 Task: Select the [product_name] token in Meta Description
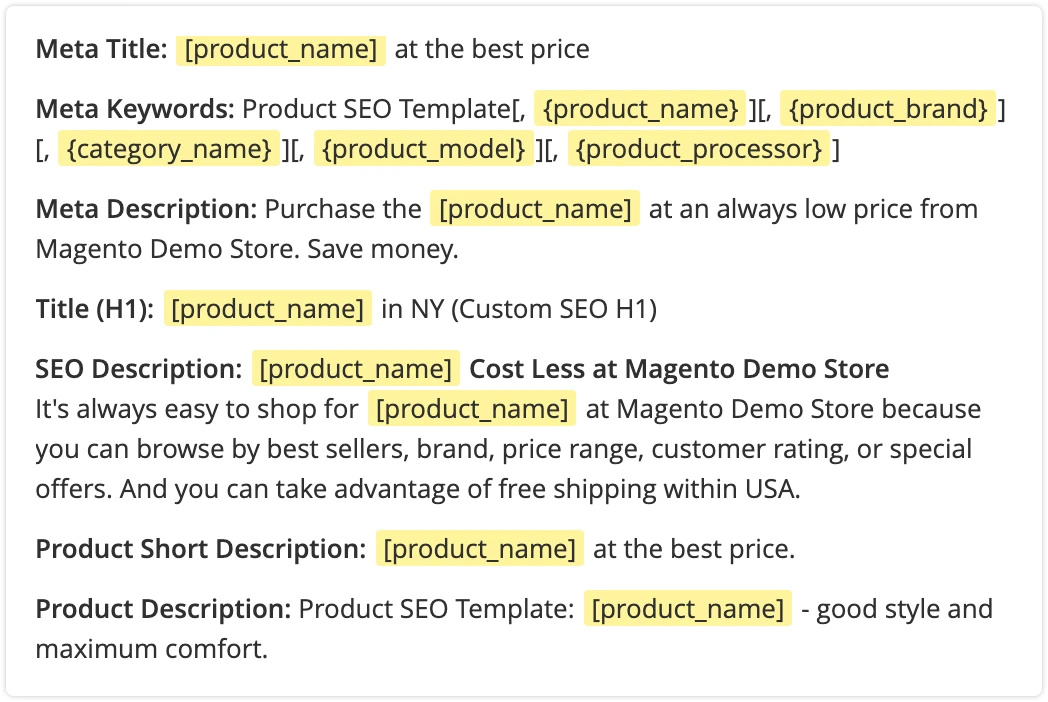(x=536, y=209)
